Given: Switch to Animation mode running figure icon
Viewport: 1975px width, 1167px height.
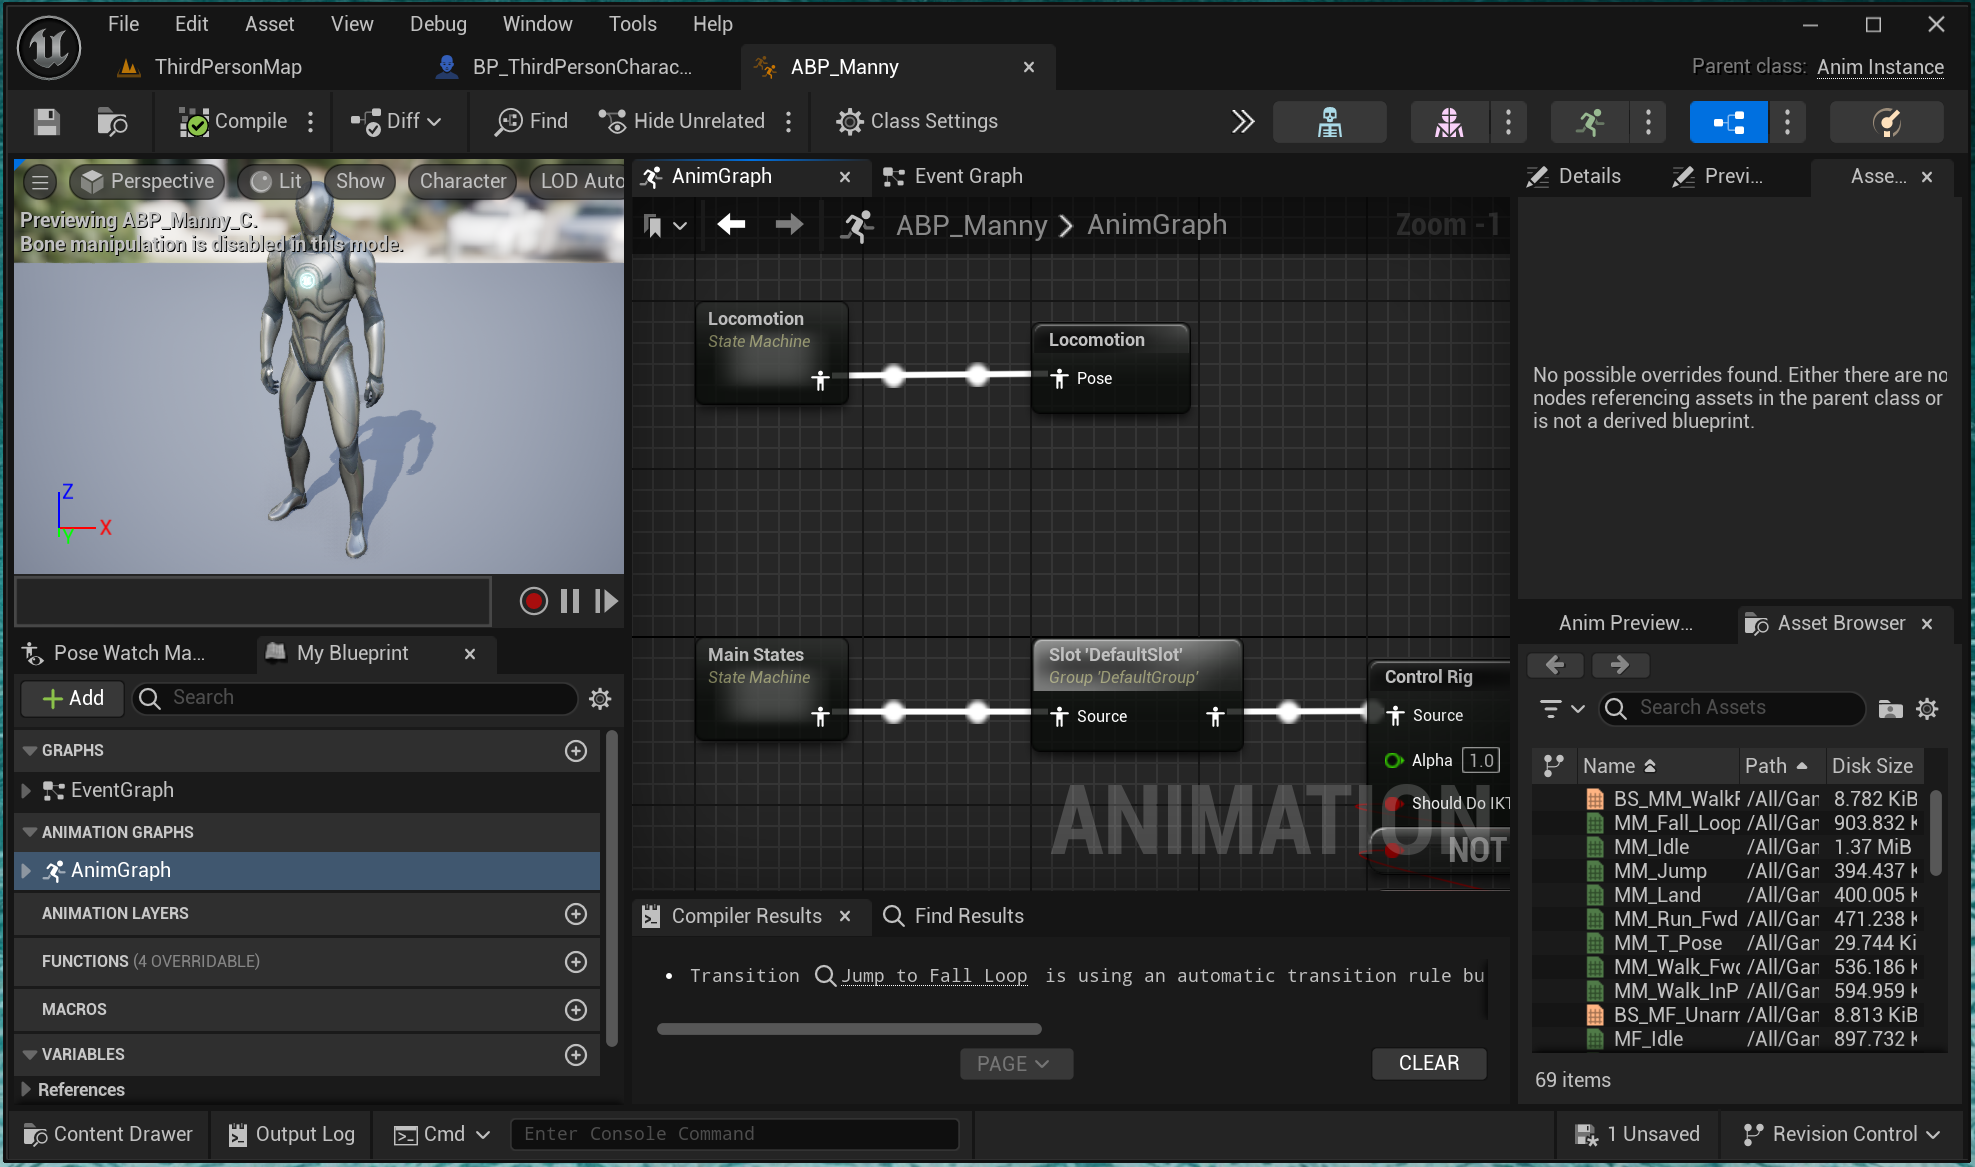Looking at the screenshot, I should coord(1589,122).
